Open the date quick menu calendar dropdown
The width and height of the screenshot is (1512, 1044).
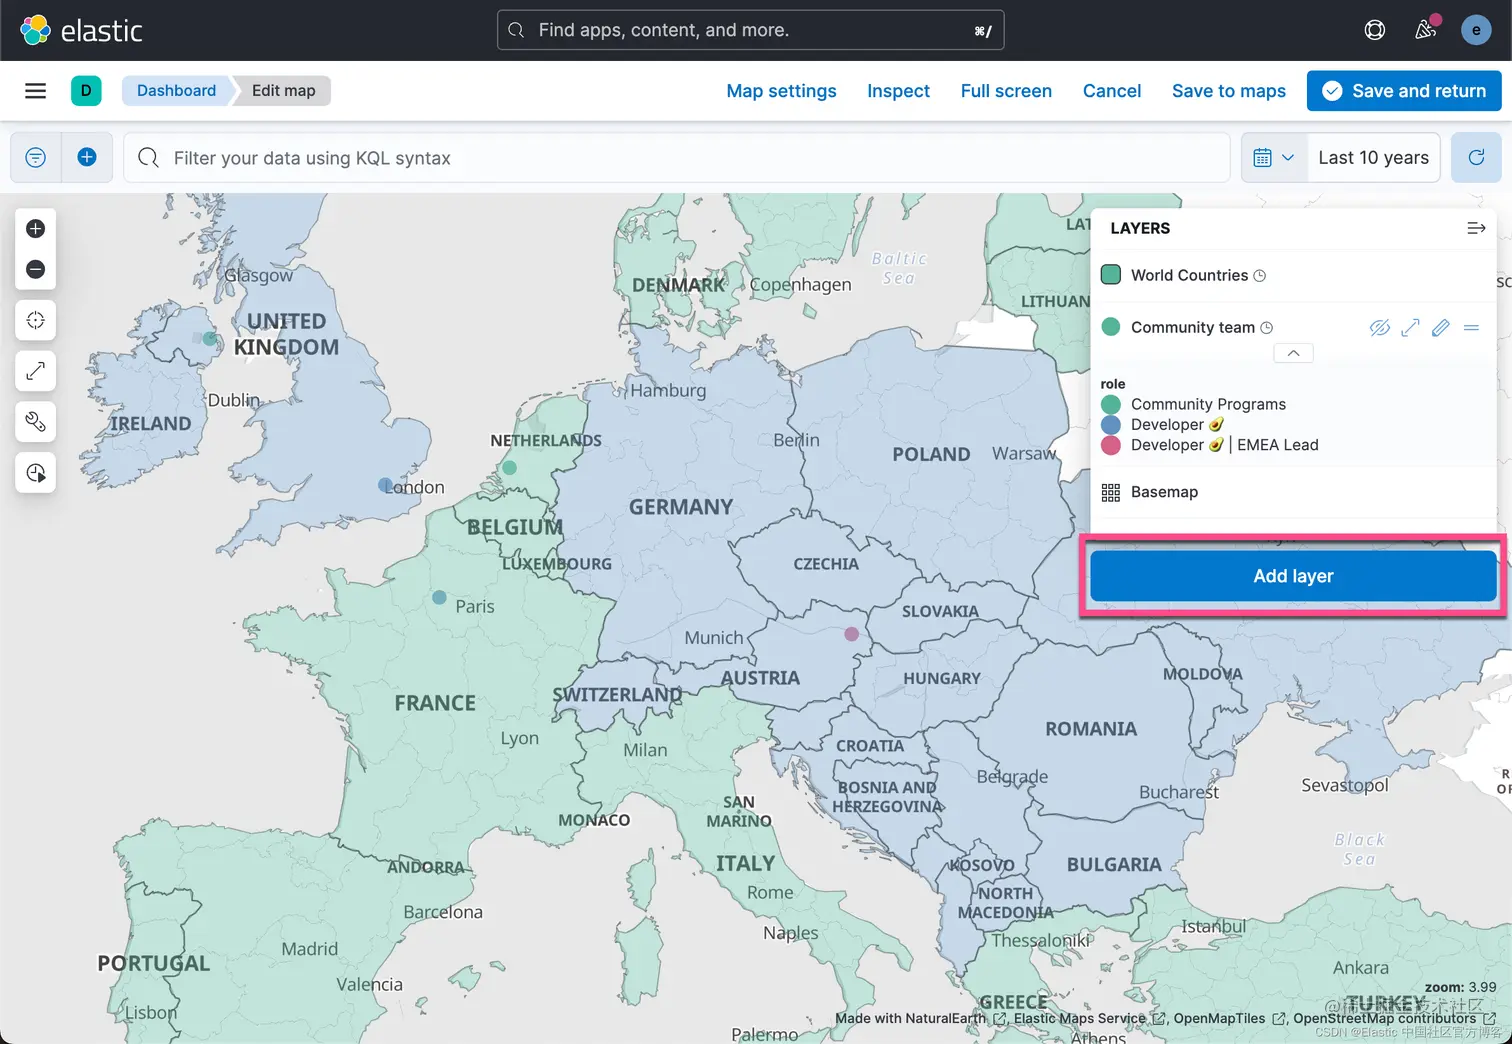click(x=1274, y=158)
